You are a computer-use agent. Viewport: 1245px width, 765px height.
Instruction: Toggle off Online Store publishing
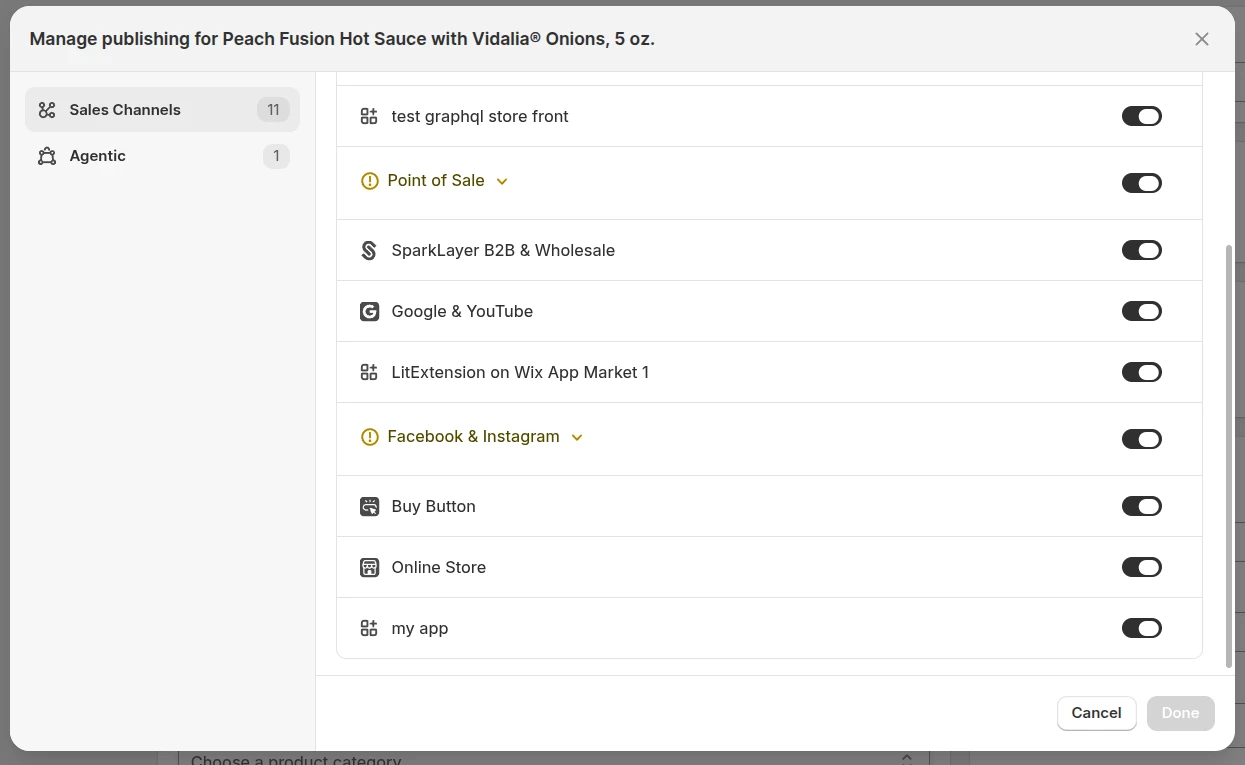click(1141, 567)
